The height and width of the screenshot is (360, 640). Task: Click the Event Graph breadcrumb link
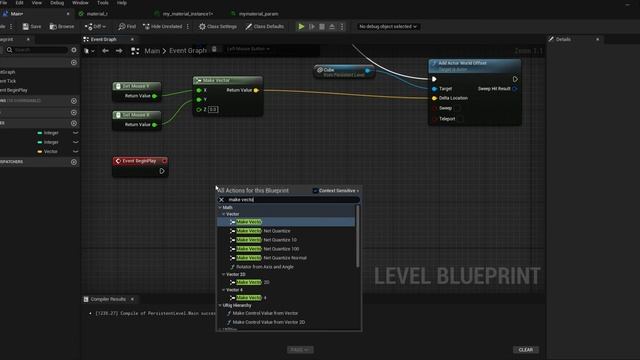point(188,51)
